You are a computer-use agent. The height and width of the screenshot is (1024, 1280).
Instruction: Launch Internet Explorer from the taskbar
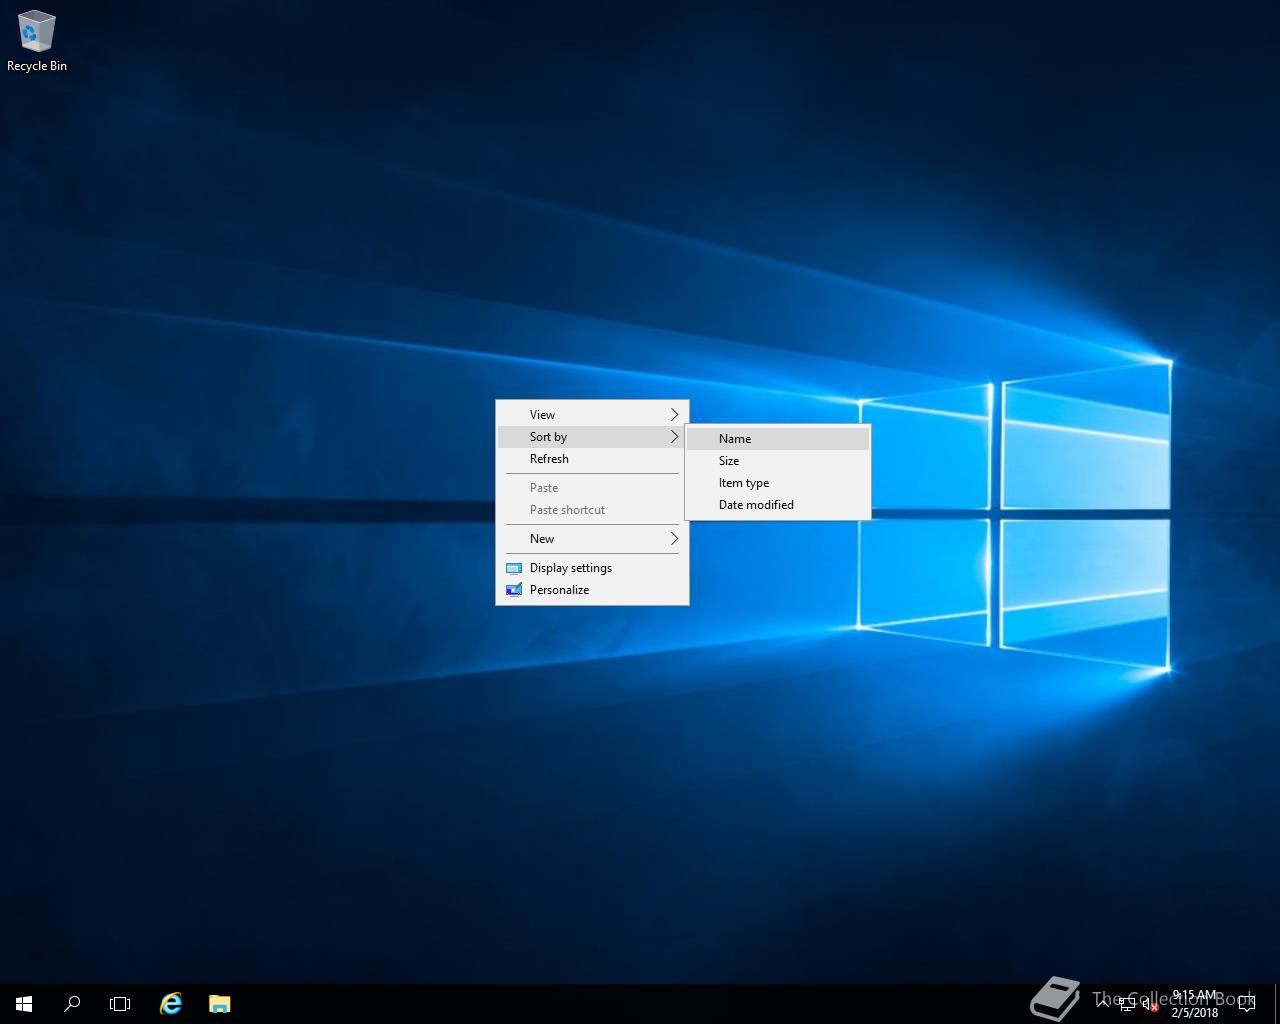pos(171,1004)
